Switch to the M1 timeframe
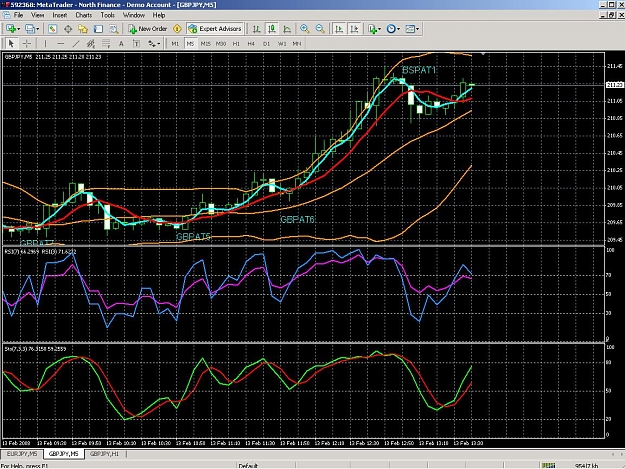 175,43
